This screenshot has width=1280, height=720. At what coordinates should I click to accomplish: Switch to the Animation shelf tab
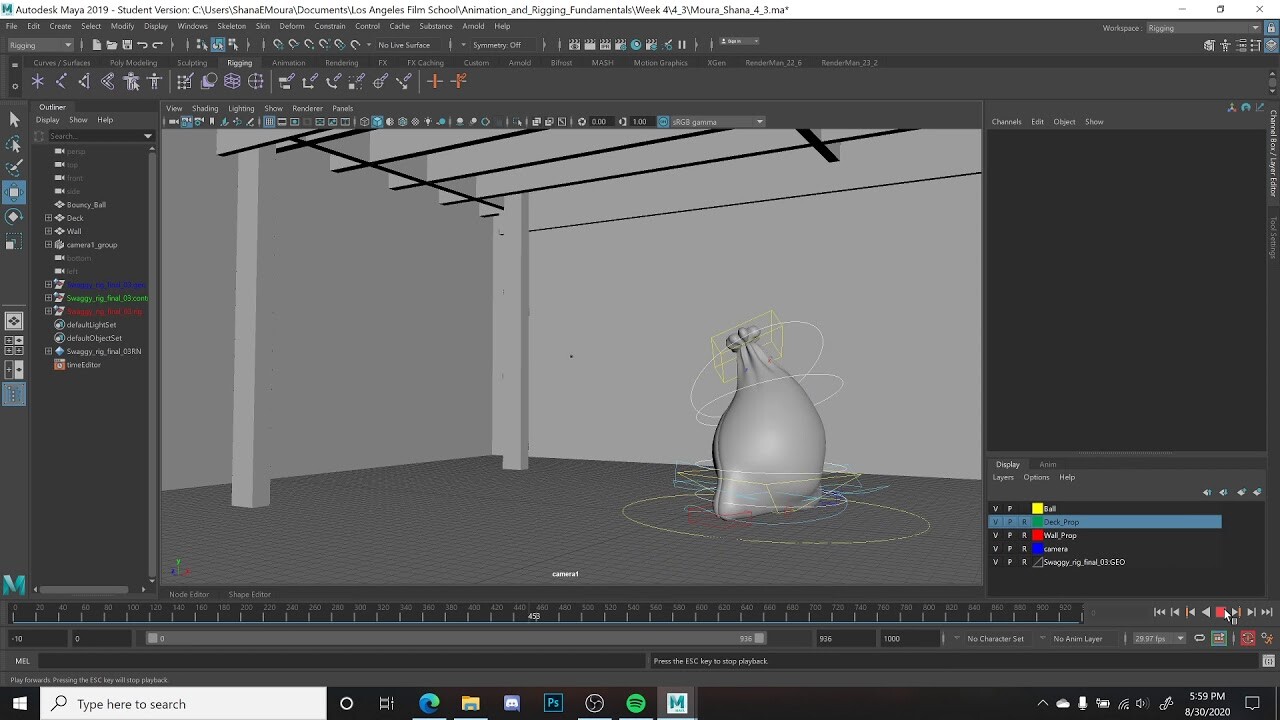tap(289, 62)
